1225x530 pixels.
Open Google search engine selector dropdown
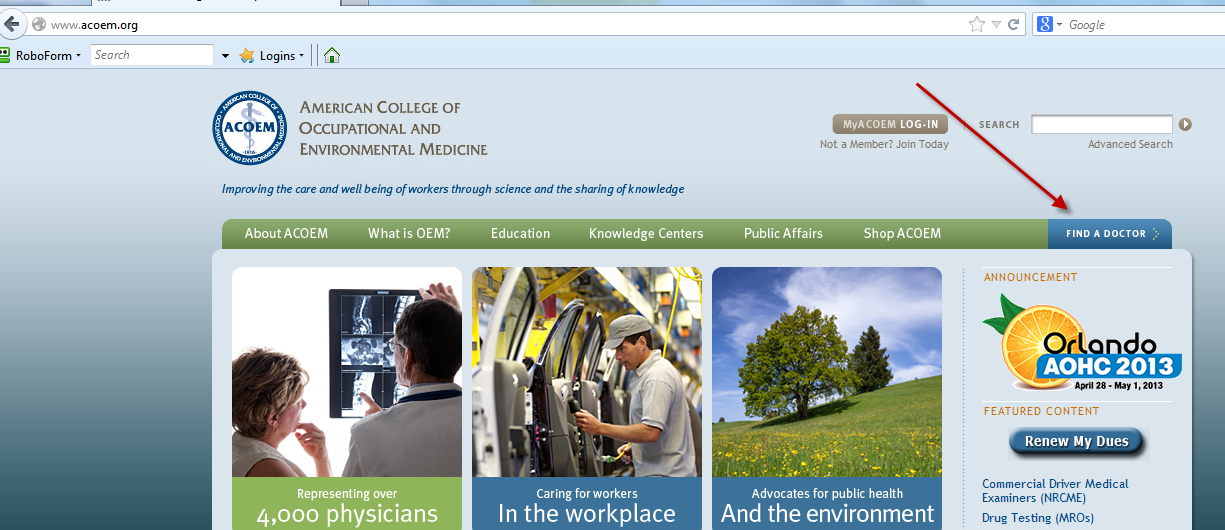1049,24
